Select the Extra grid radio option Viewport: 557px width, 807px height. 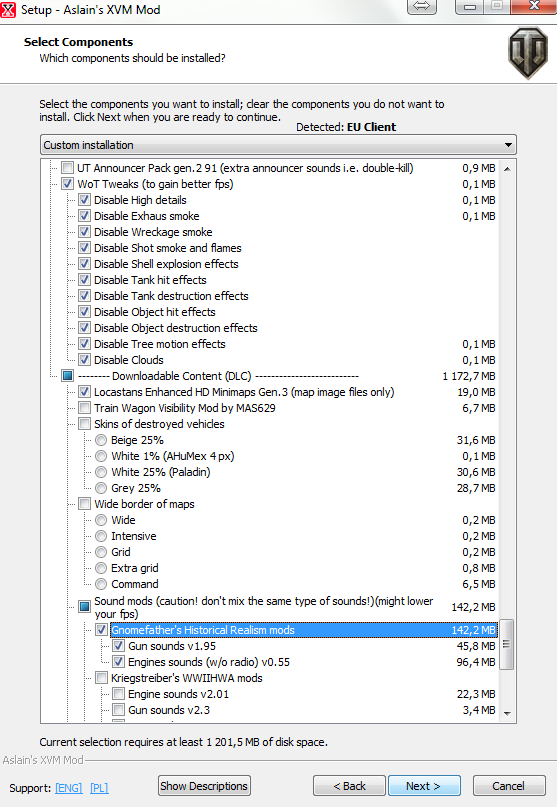(101, 567)
